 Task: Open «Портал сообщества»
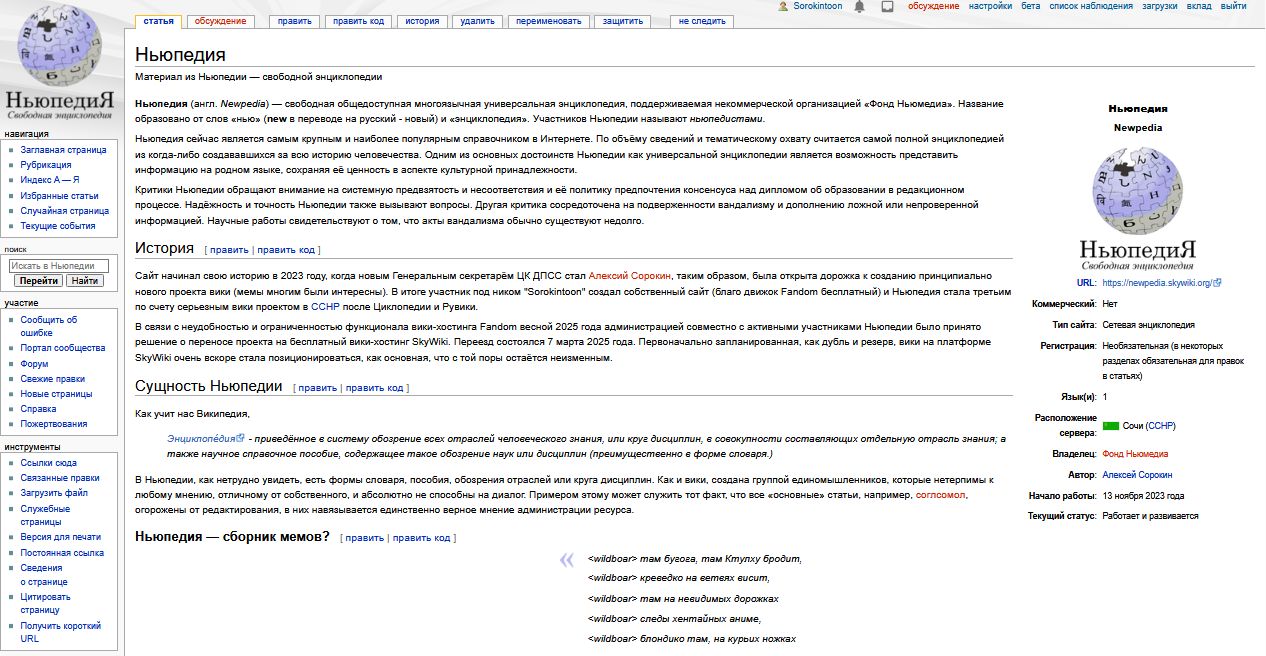(x=62, y=348)
